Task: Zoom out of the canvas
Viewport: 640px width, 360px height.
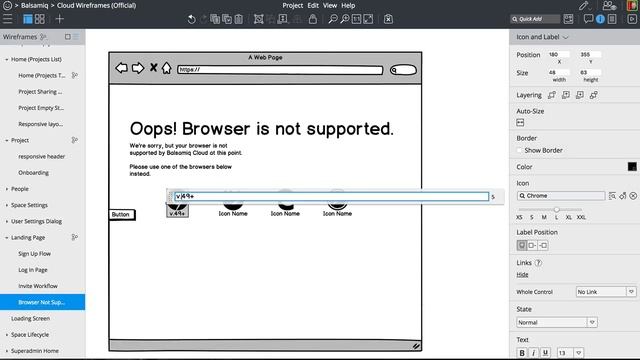Action: 333,19
